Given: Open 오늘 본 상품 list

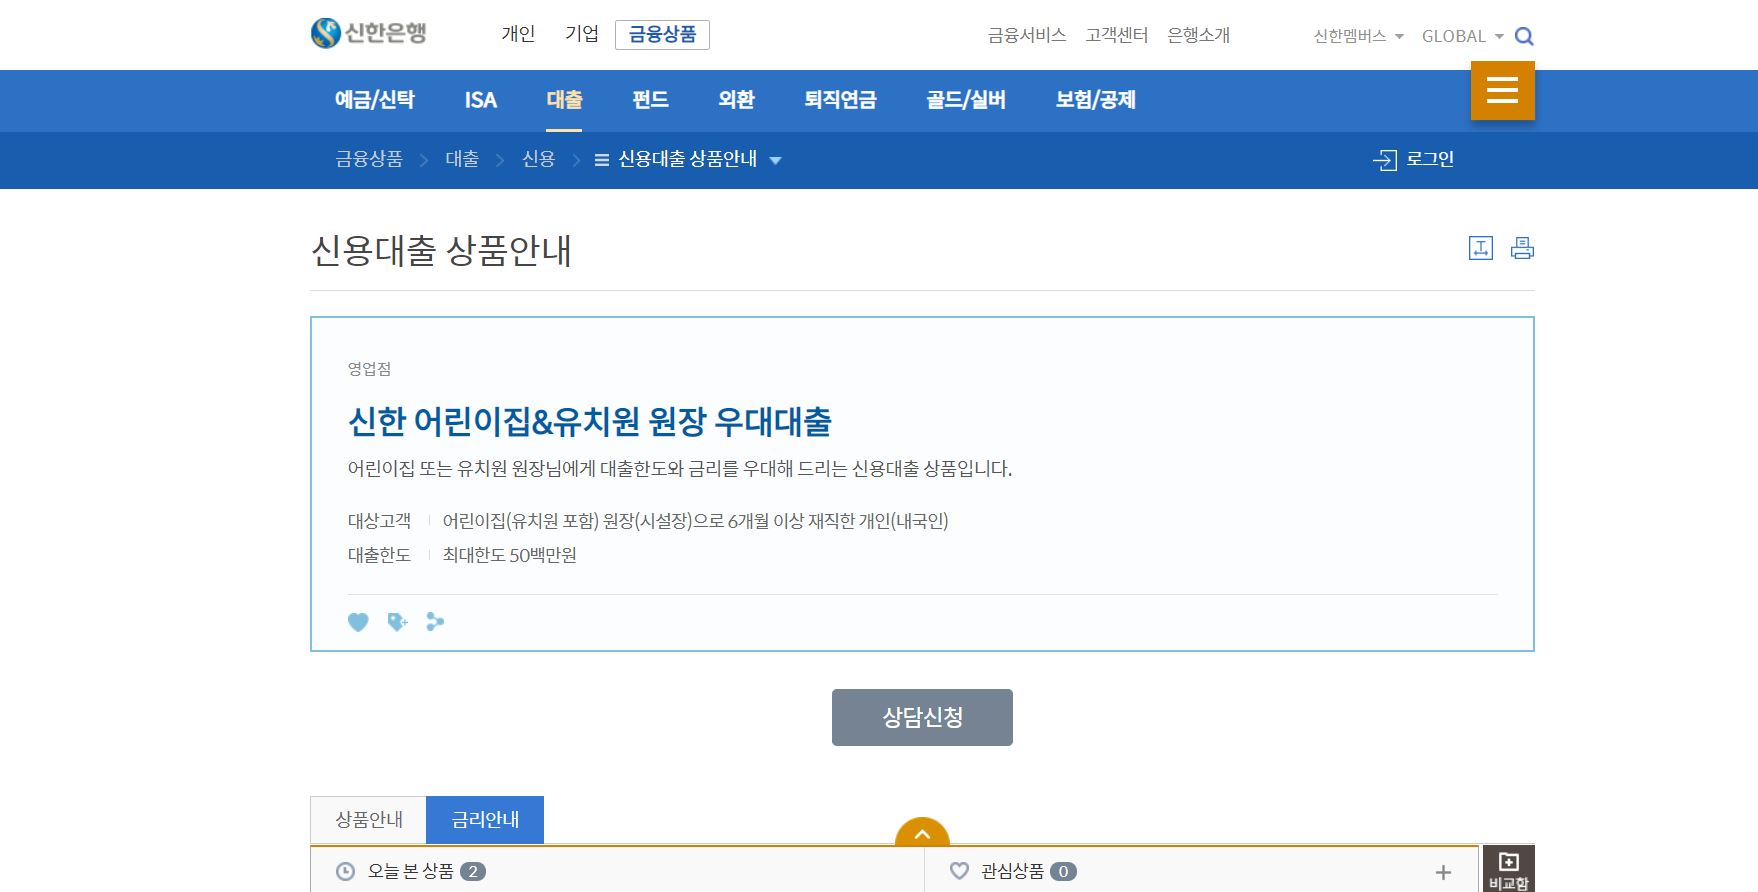Looking at the screenshot, I should (411, 871).
